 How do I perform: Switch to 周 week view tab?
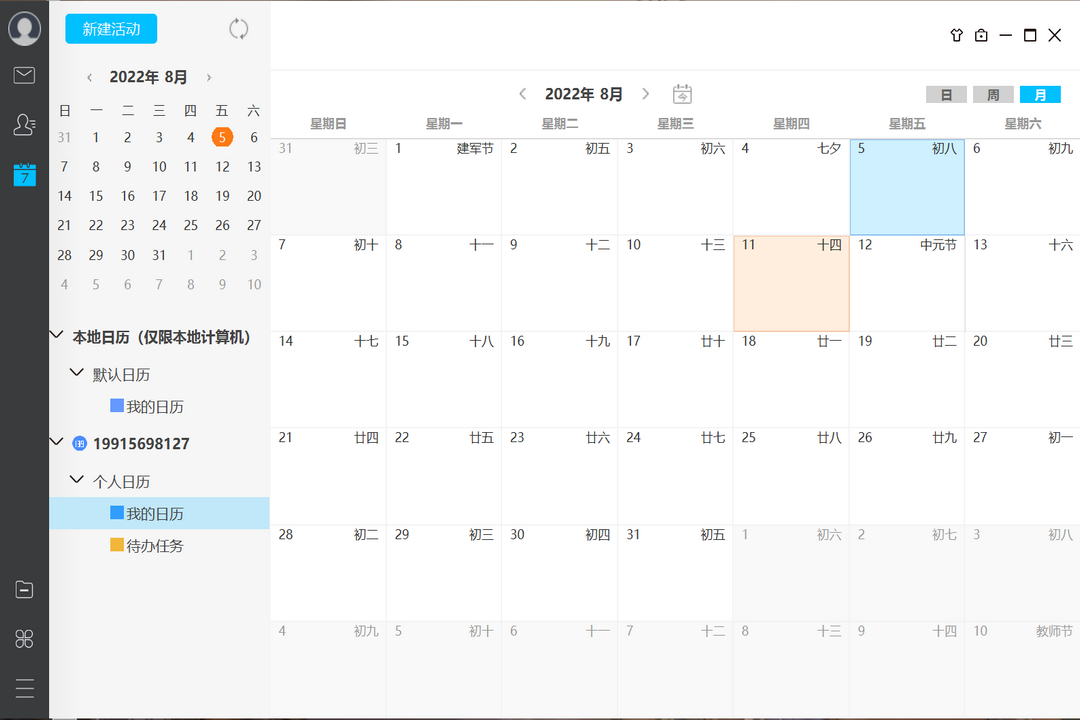[x=992, y=94]
